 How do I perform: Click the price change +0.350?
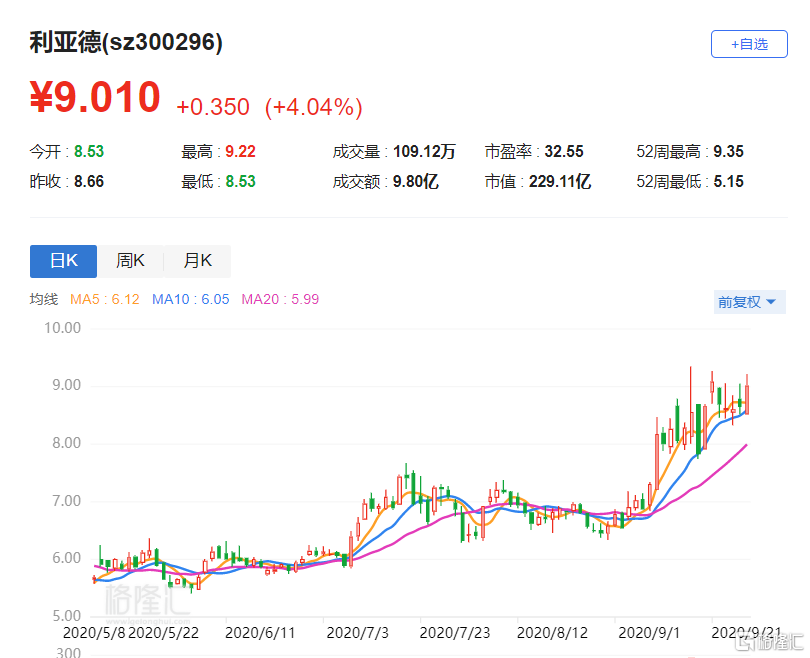[213, 107]
